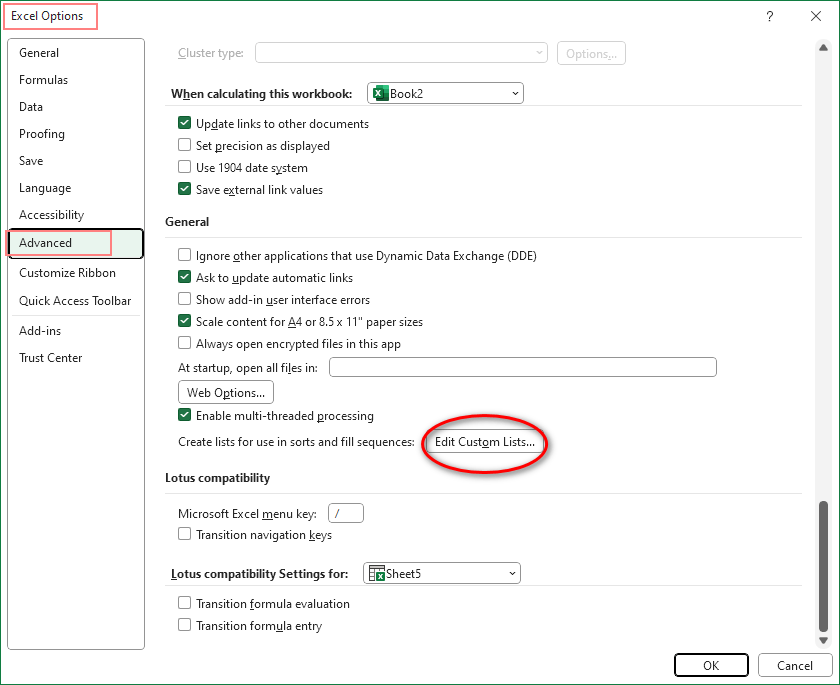840x685 pixels.
Task: Click the Excel icon beside Book2
Action: [x=380, y=93]
